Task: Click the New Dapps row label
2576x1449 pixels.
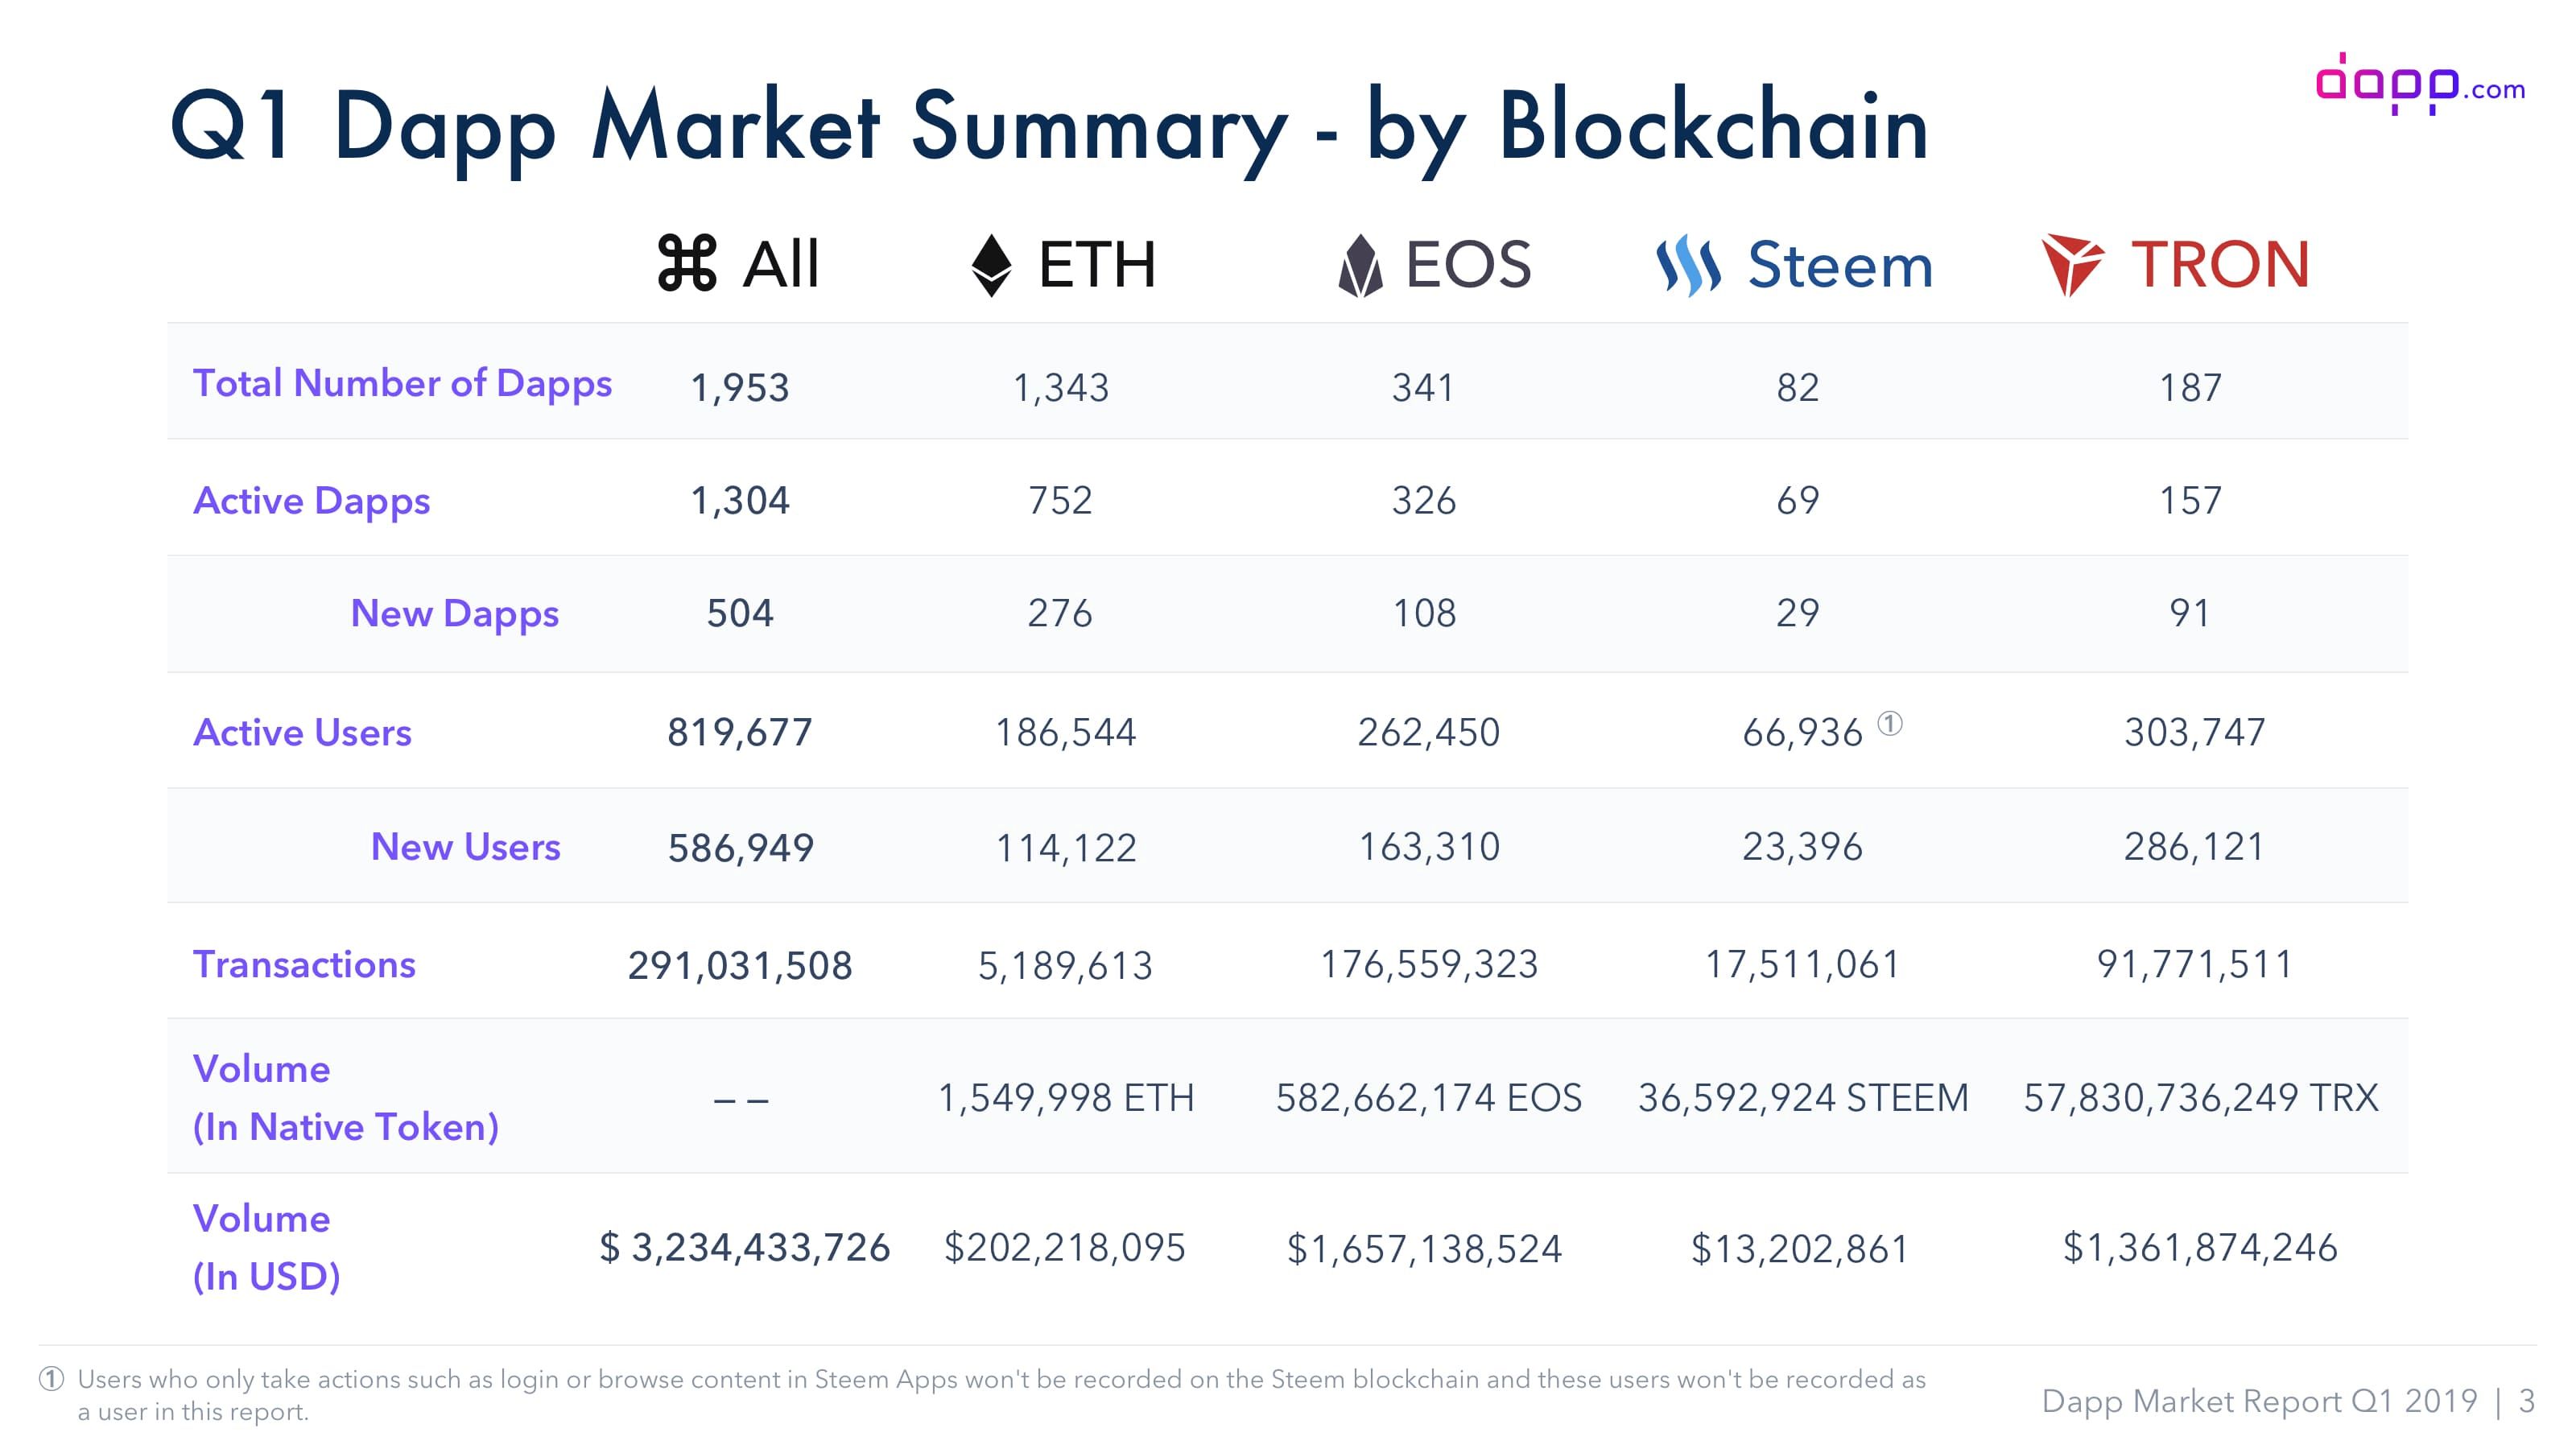Action: click(454, 614)
